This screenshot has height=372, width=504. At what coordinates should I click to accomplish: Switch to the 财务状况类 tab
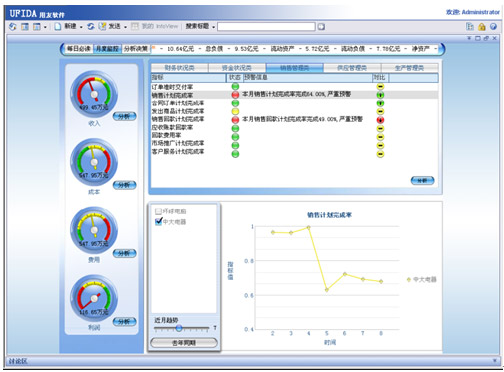180,68
